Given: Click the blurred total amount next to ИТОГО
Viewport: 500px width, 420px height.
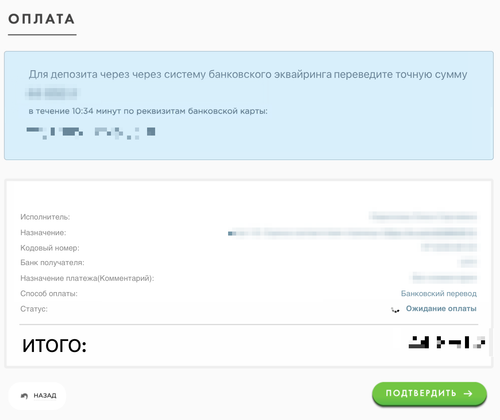Looking at the screenshot, I should (x=447, y=342).
